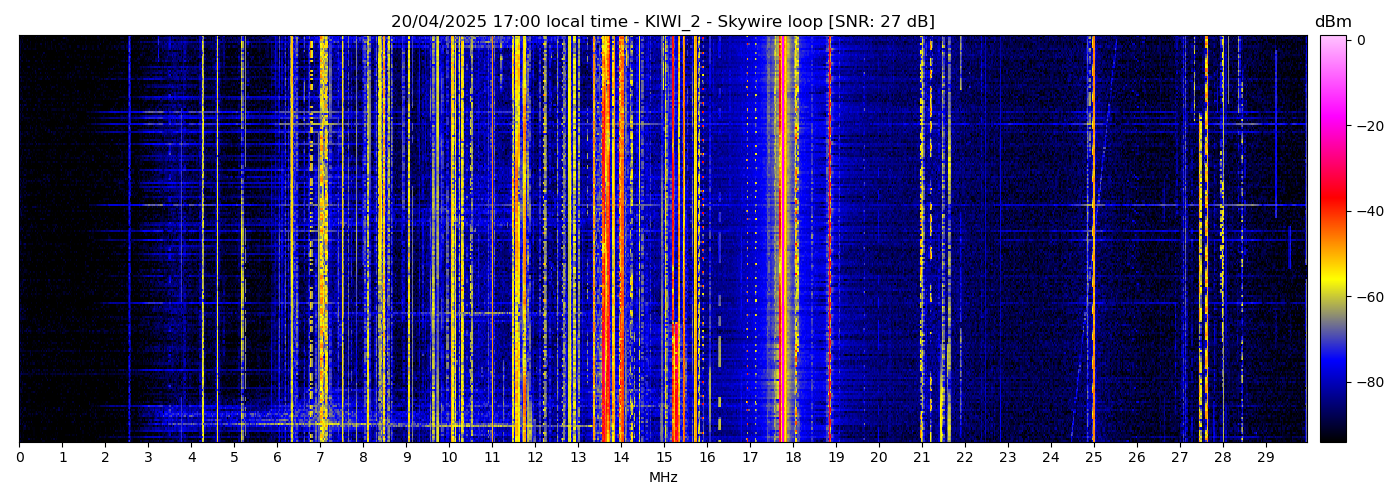Click the 18 MHz tick label on x-axis
The width and height of the screenshot is (1400, 500).
(793, 457)
